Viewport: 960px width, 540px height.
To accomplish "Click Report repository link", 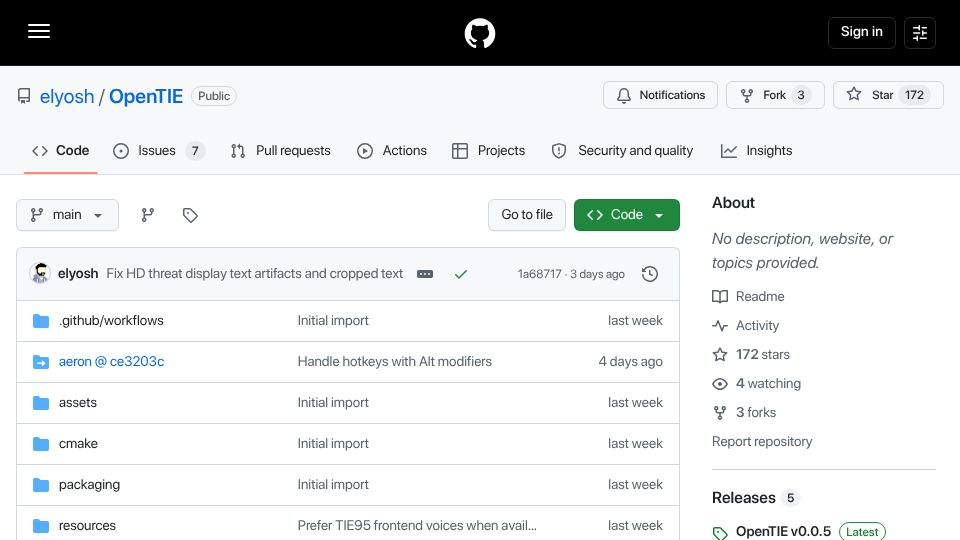I will click(762, 441).
